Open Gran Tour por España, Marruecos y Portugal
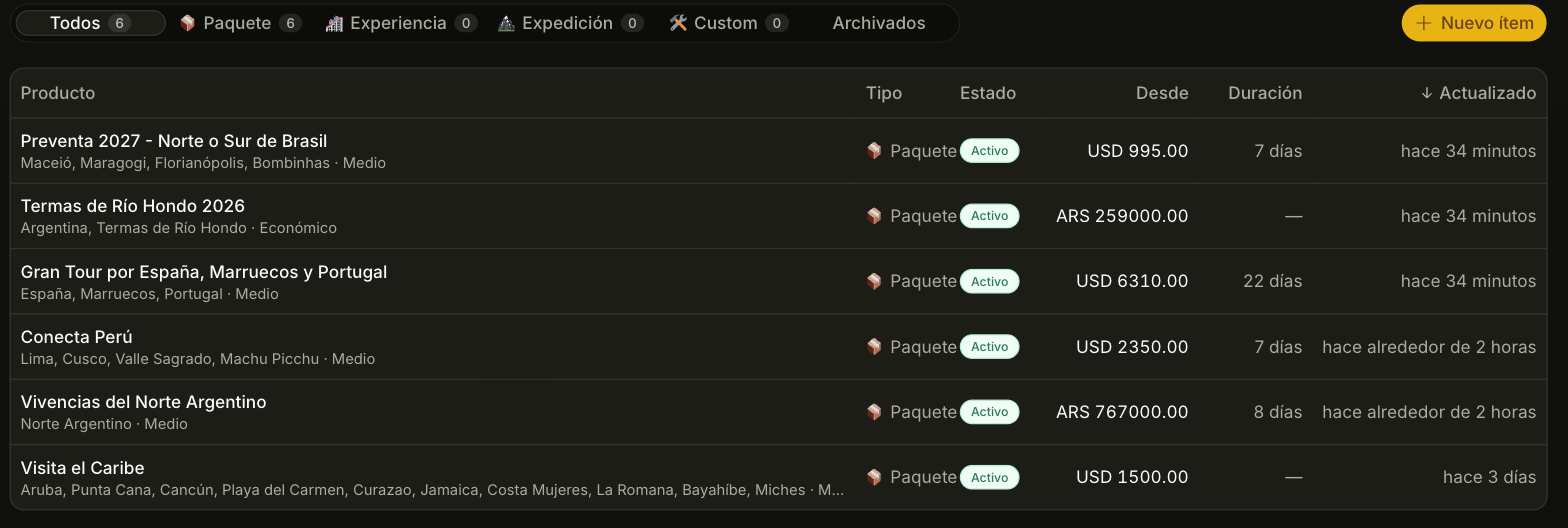The width and height of the screenshot is (1568, 528). 204,272
